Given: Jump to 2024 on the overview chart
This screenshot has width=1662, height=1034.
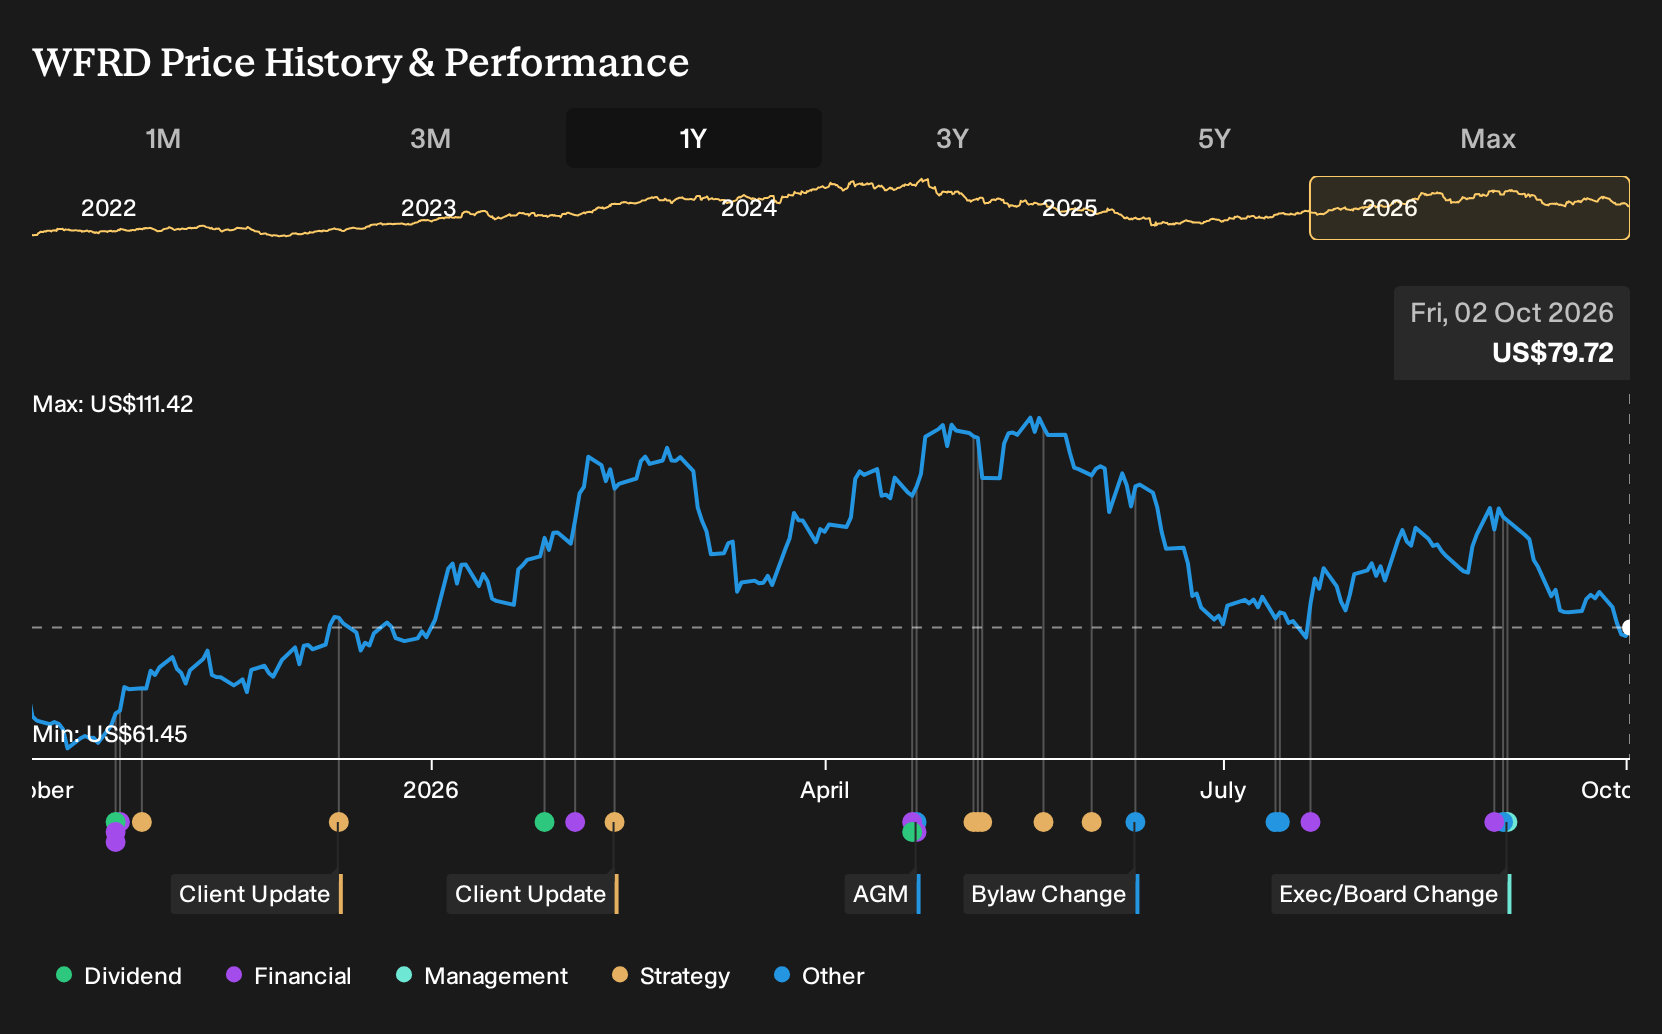Looking at the screenshot, I should [749, 208].
